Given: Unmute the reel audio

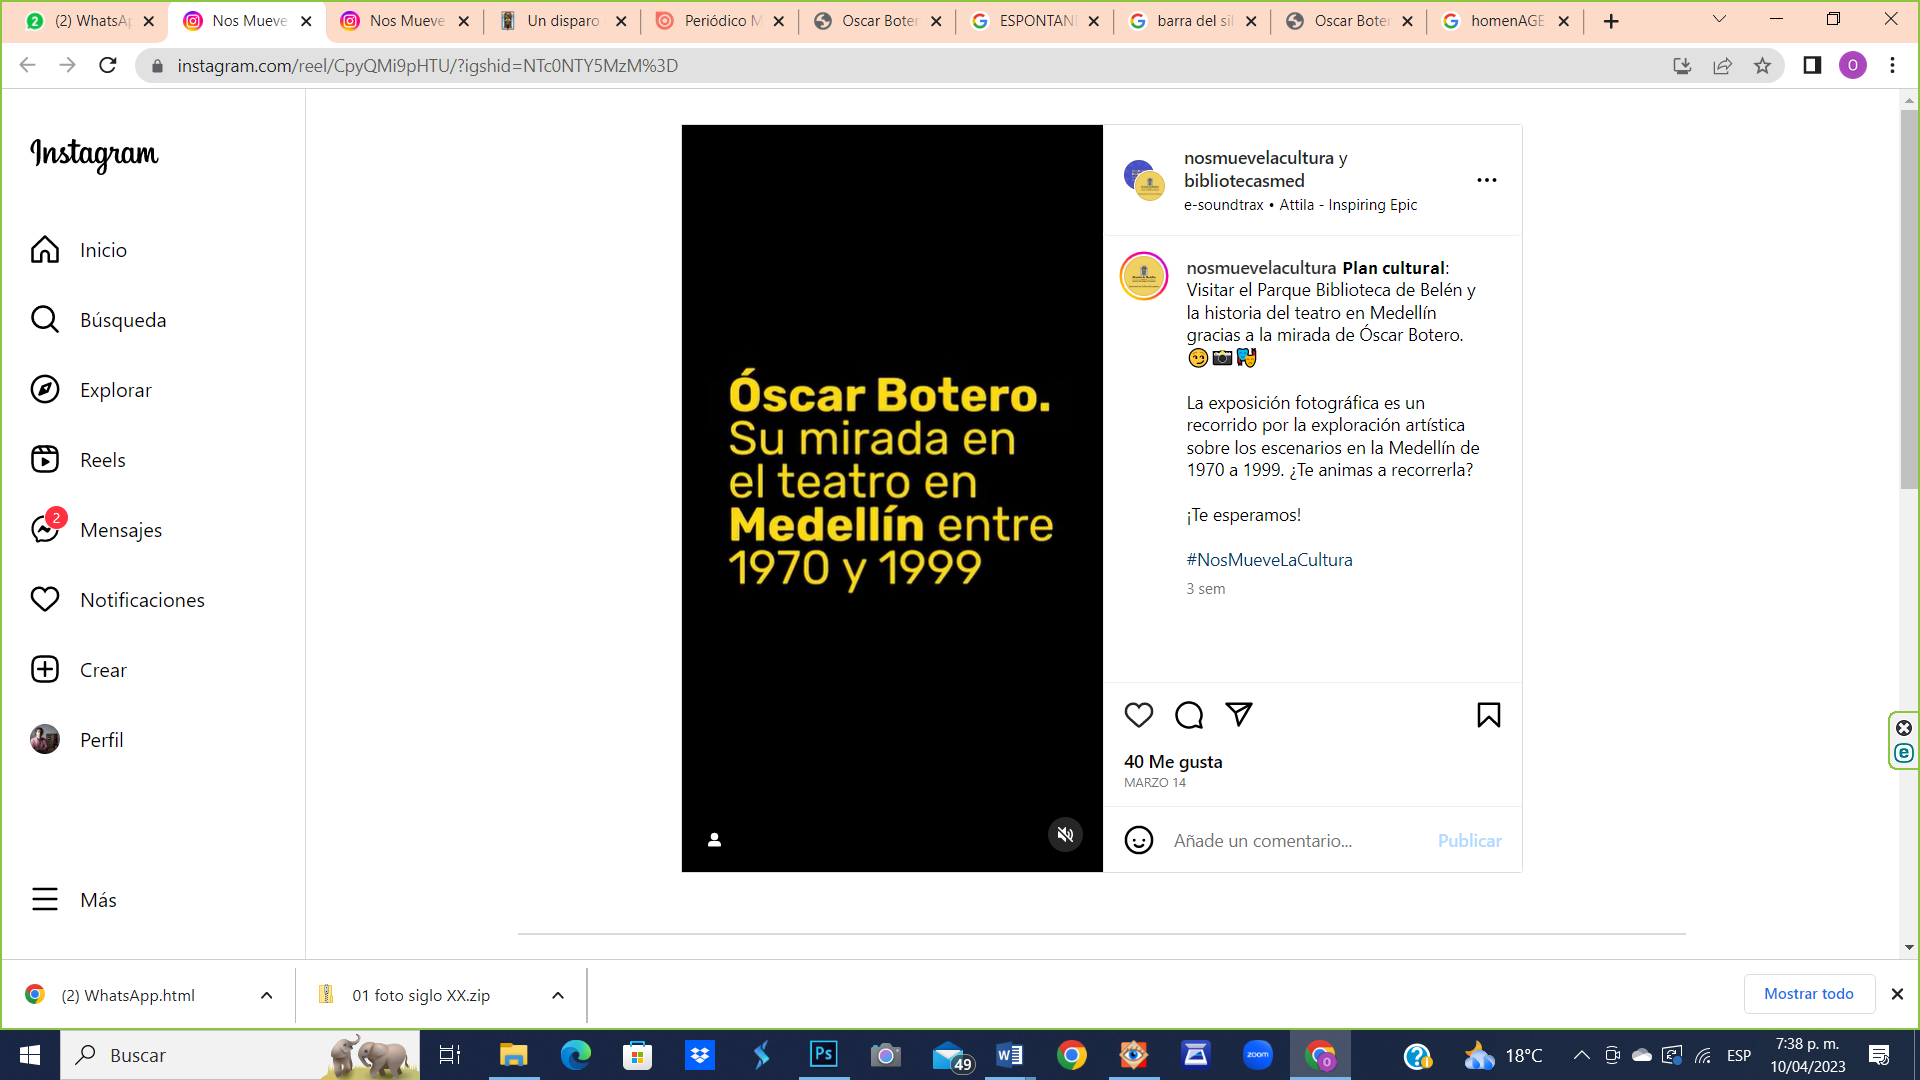Looking at the screenshot, I should (1065, 835).
